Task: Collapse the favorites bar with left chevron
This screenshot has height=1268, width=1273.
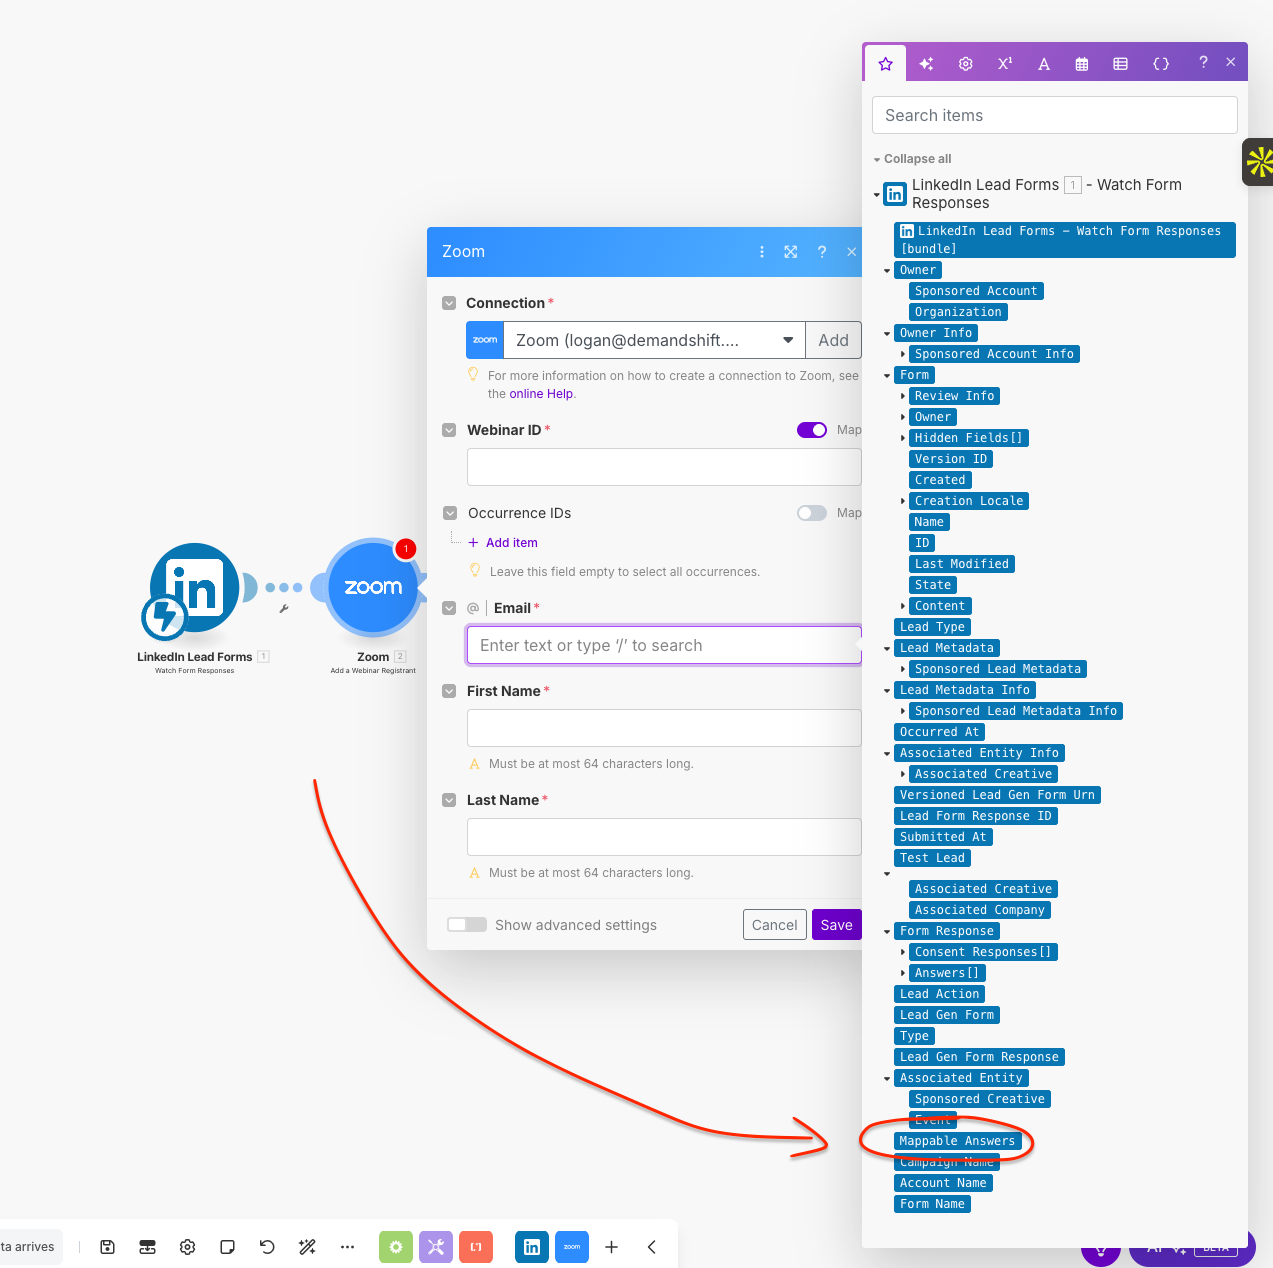Action: click(652, 1247)
